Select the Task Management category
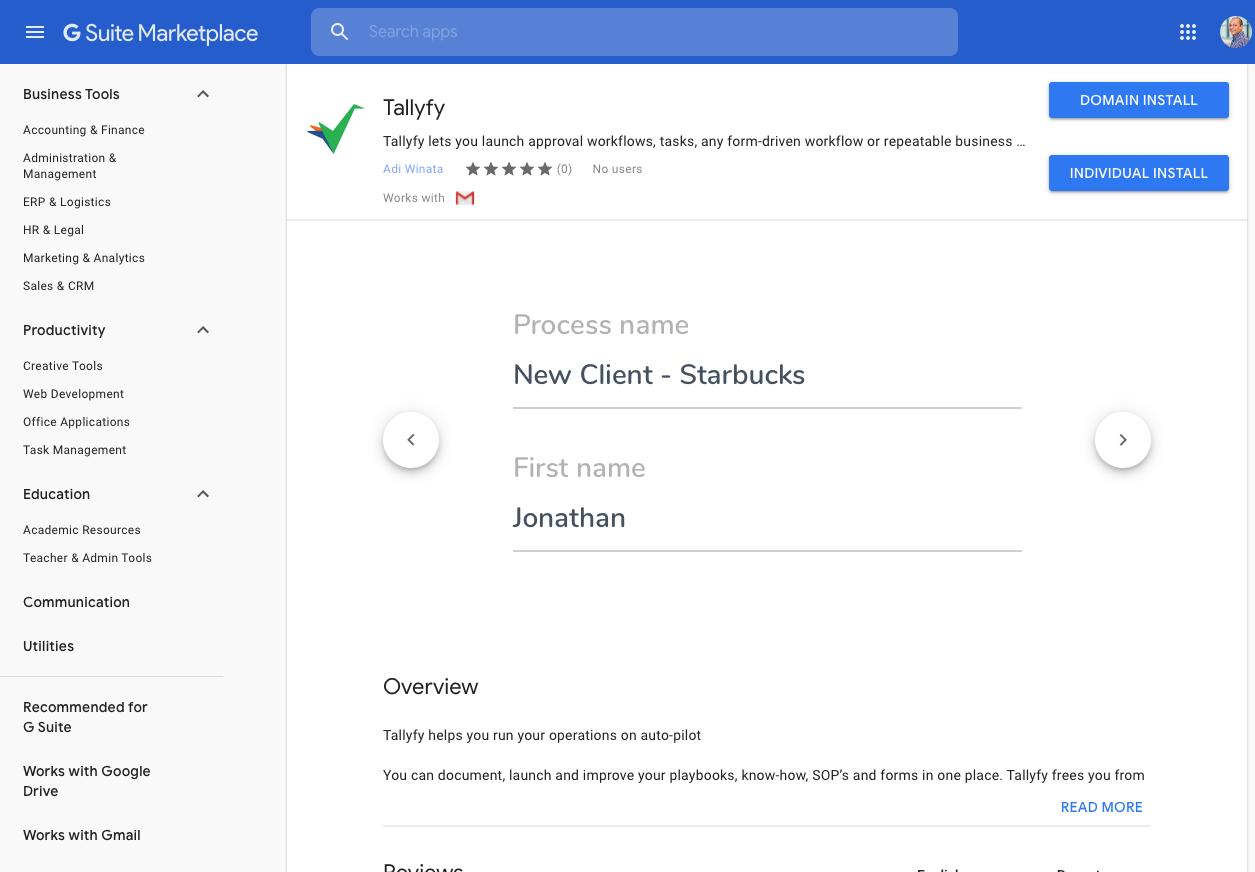 point(74,449)
